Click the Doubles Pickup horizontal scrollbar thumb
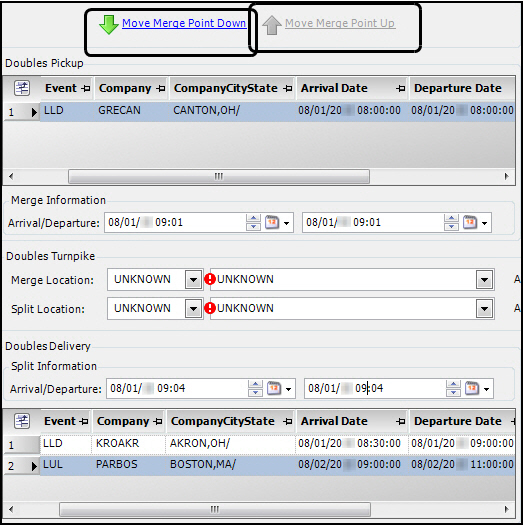This screenshot has width=523, height=525. [x=219, y=176]
